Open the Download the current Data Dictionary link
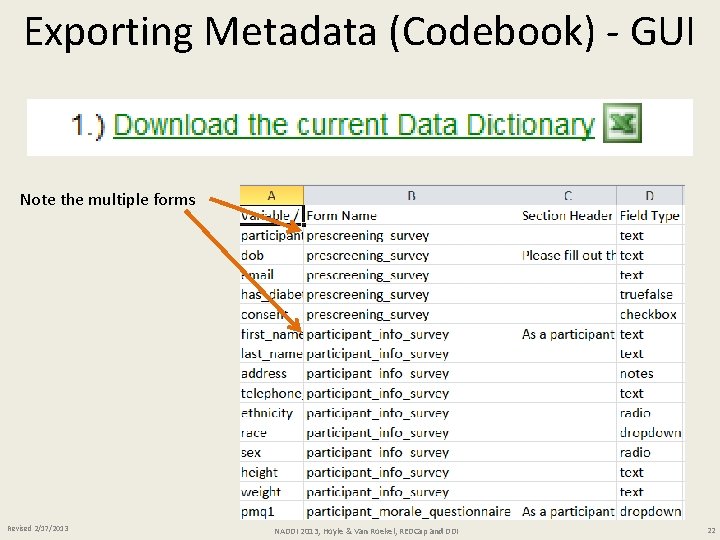The width and height of the screenshot is (720, 540). 354,126
